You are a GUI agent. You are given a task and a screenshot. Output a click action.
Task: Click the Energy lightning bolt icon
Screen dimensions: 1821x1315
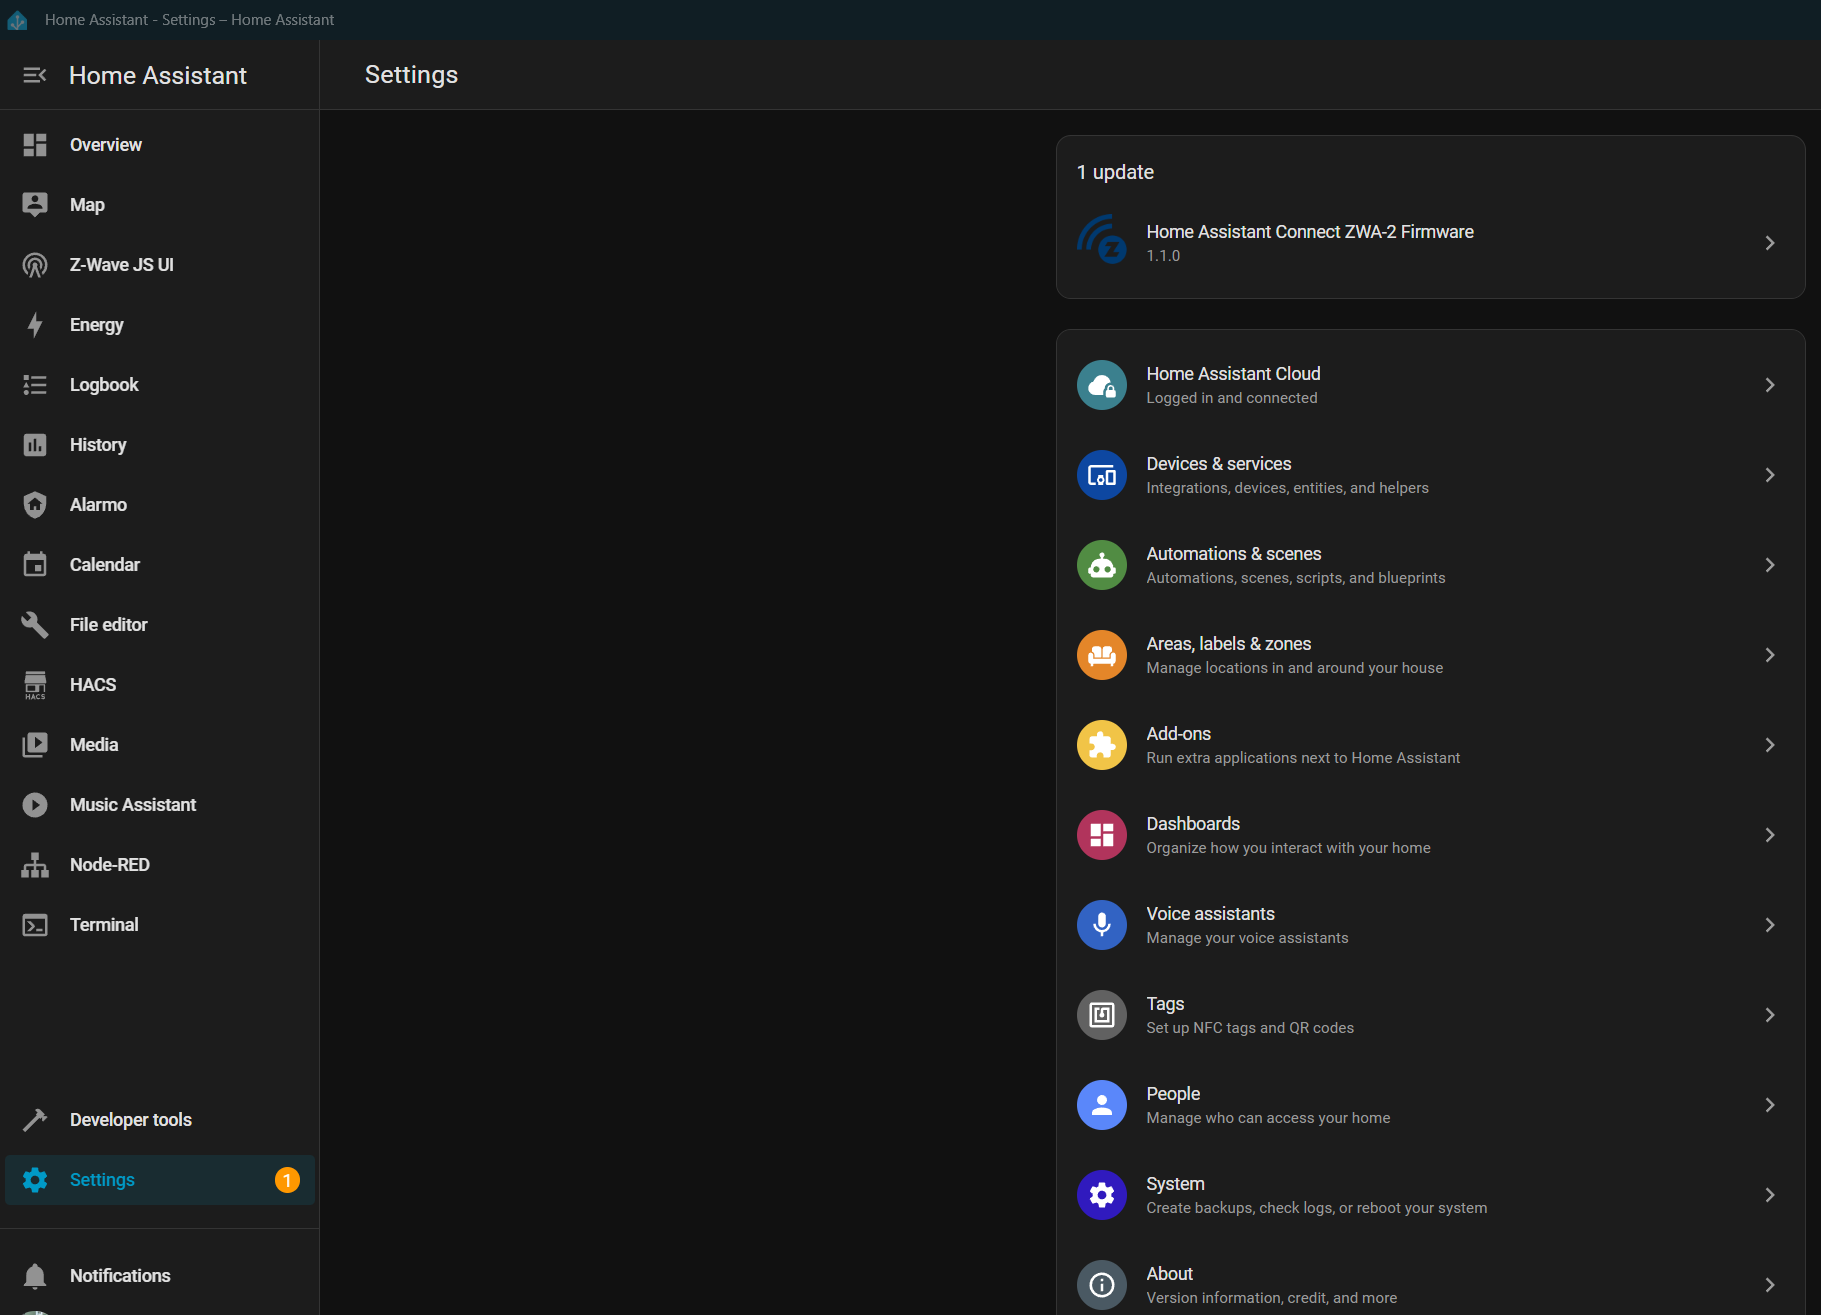pos(35,325)
